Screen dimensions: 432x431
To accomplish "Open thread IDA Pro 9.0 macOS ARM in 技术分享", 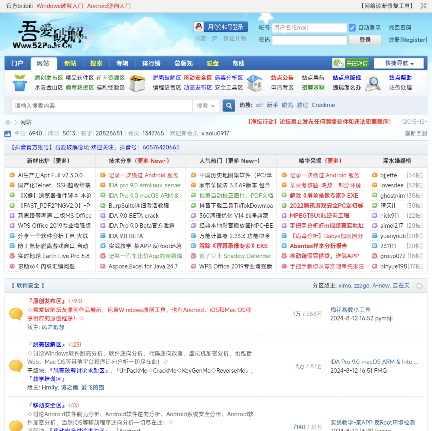I will coord(145,196).
